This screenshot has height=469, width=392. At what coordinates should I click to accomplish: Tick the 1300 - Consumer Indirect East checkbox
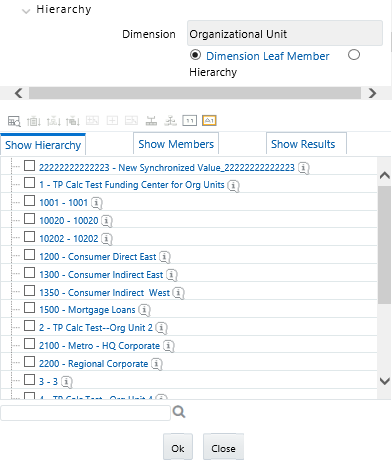[x=29, y=273]
